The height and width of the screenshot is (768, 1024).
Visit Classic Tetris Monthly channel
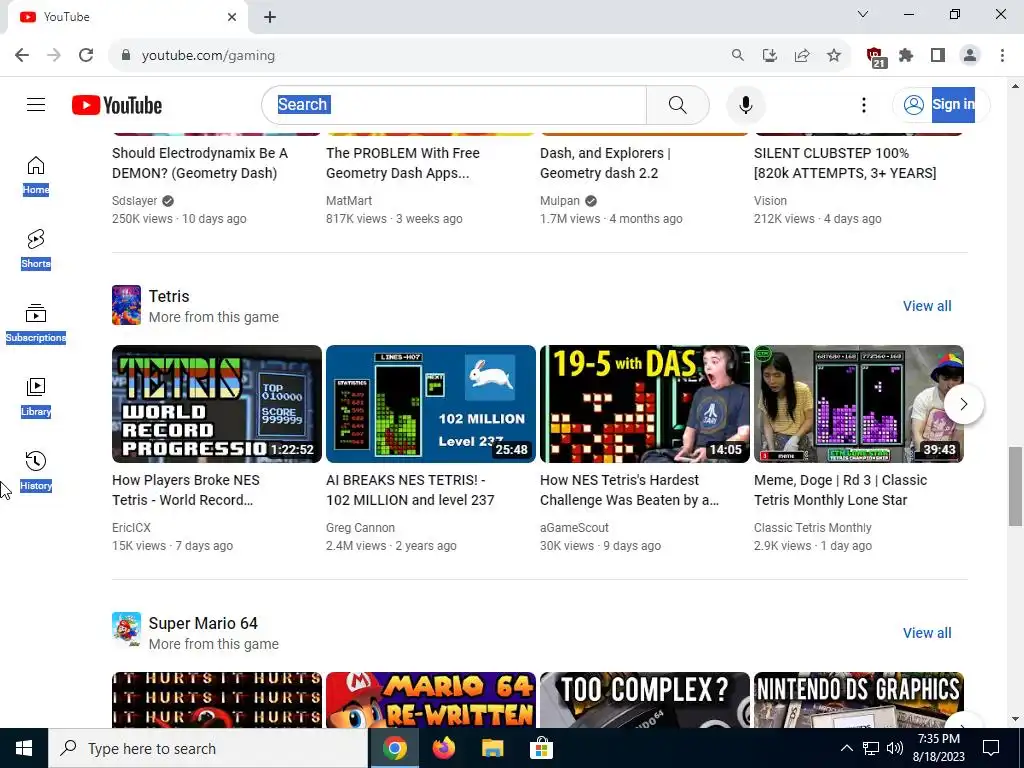tap(812, 527)
